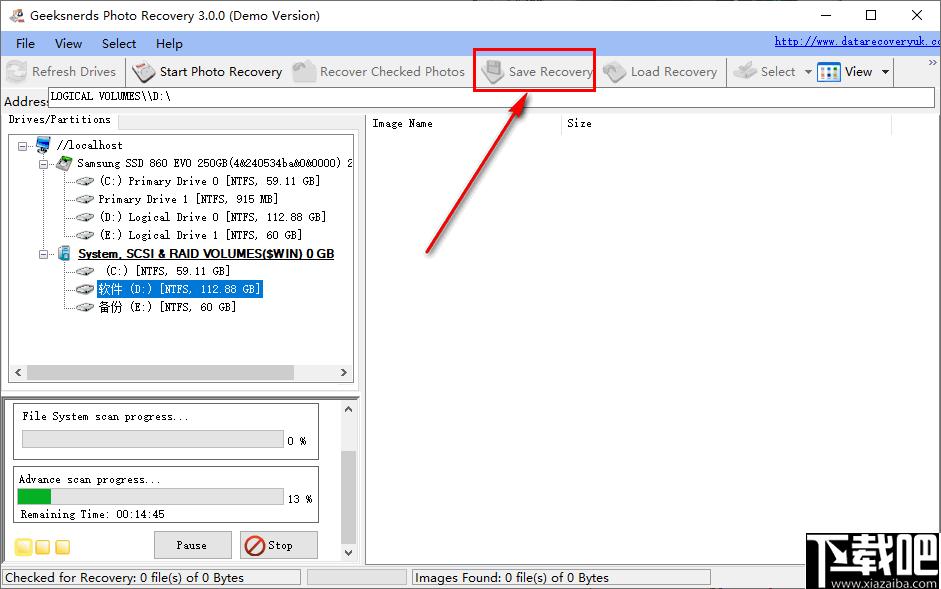Click up arrow of progress panel scrollbar
Screen dimensions: 941x589
pos(348,409)
